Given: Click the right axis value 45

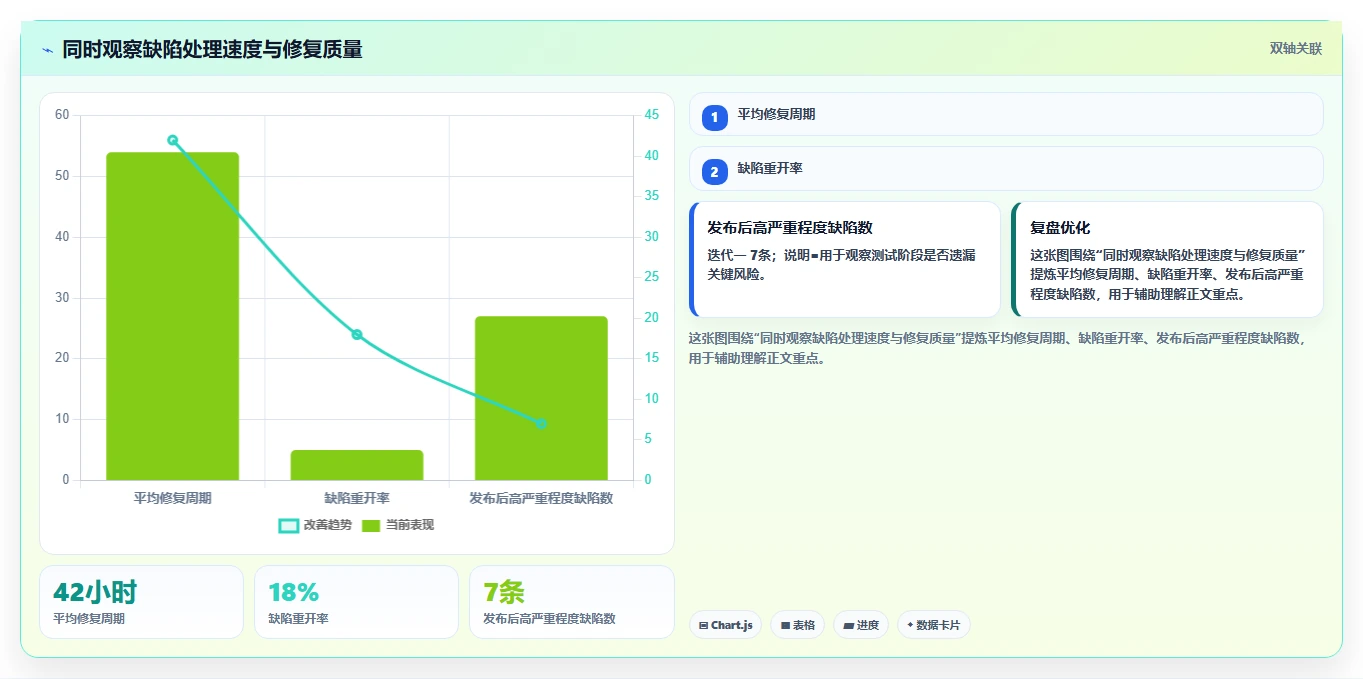Looking at the screenshot, I should (652, 115).
